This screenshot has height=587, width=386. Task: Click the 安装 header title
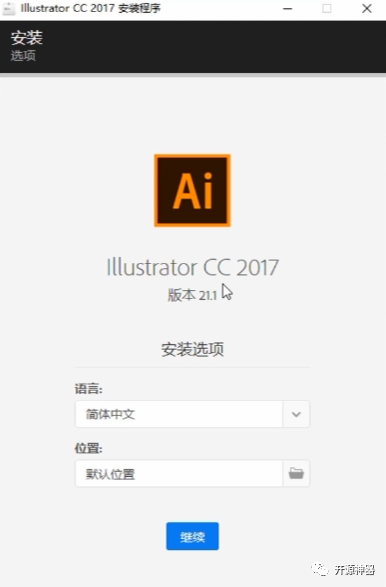27,38
